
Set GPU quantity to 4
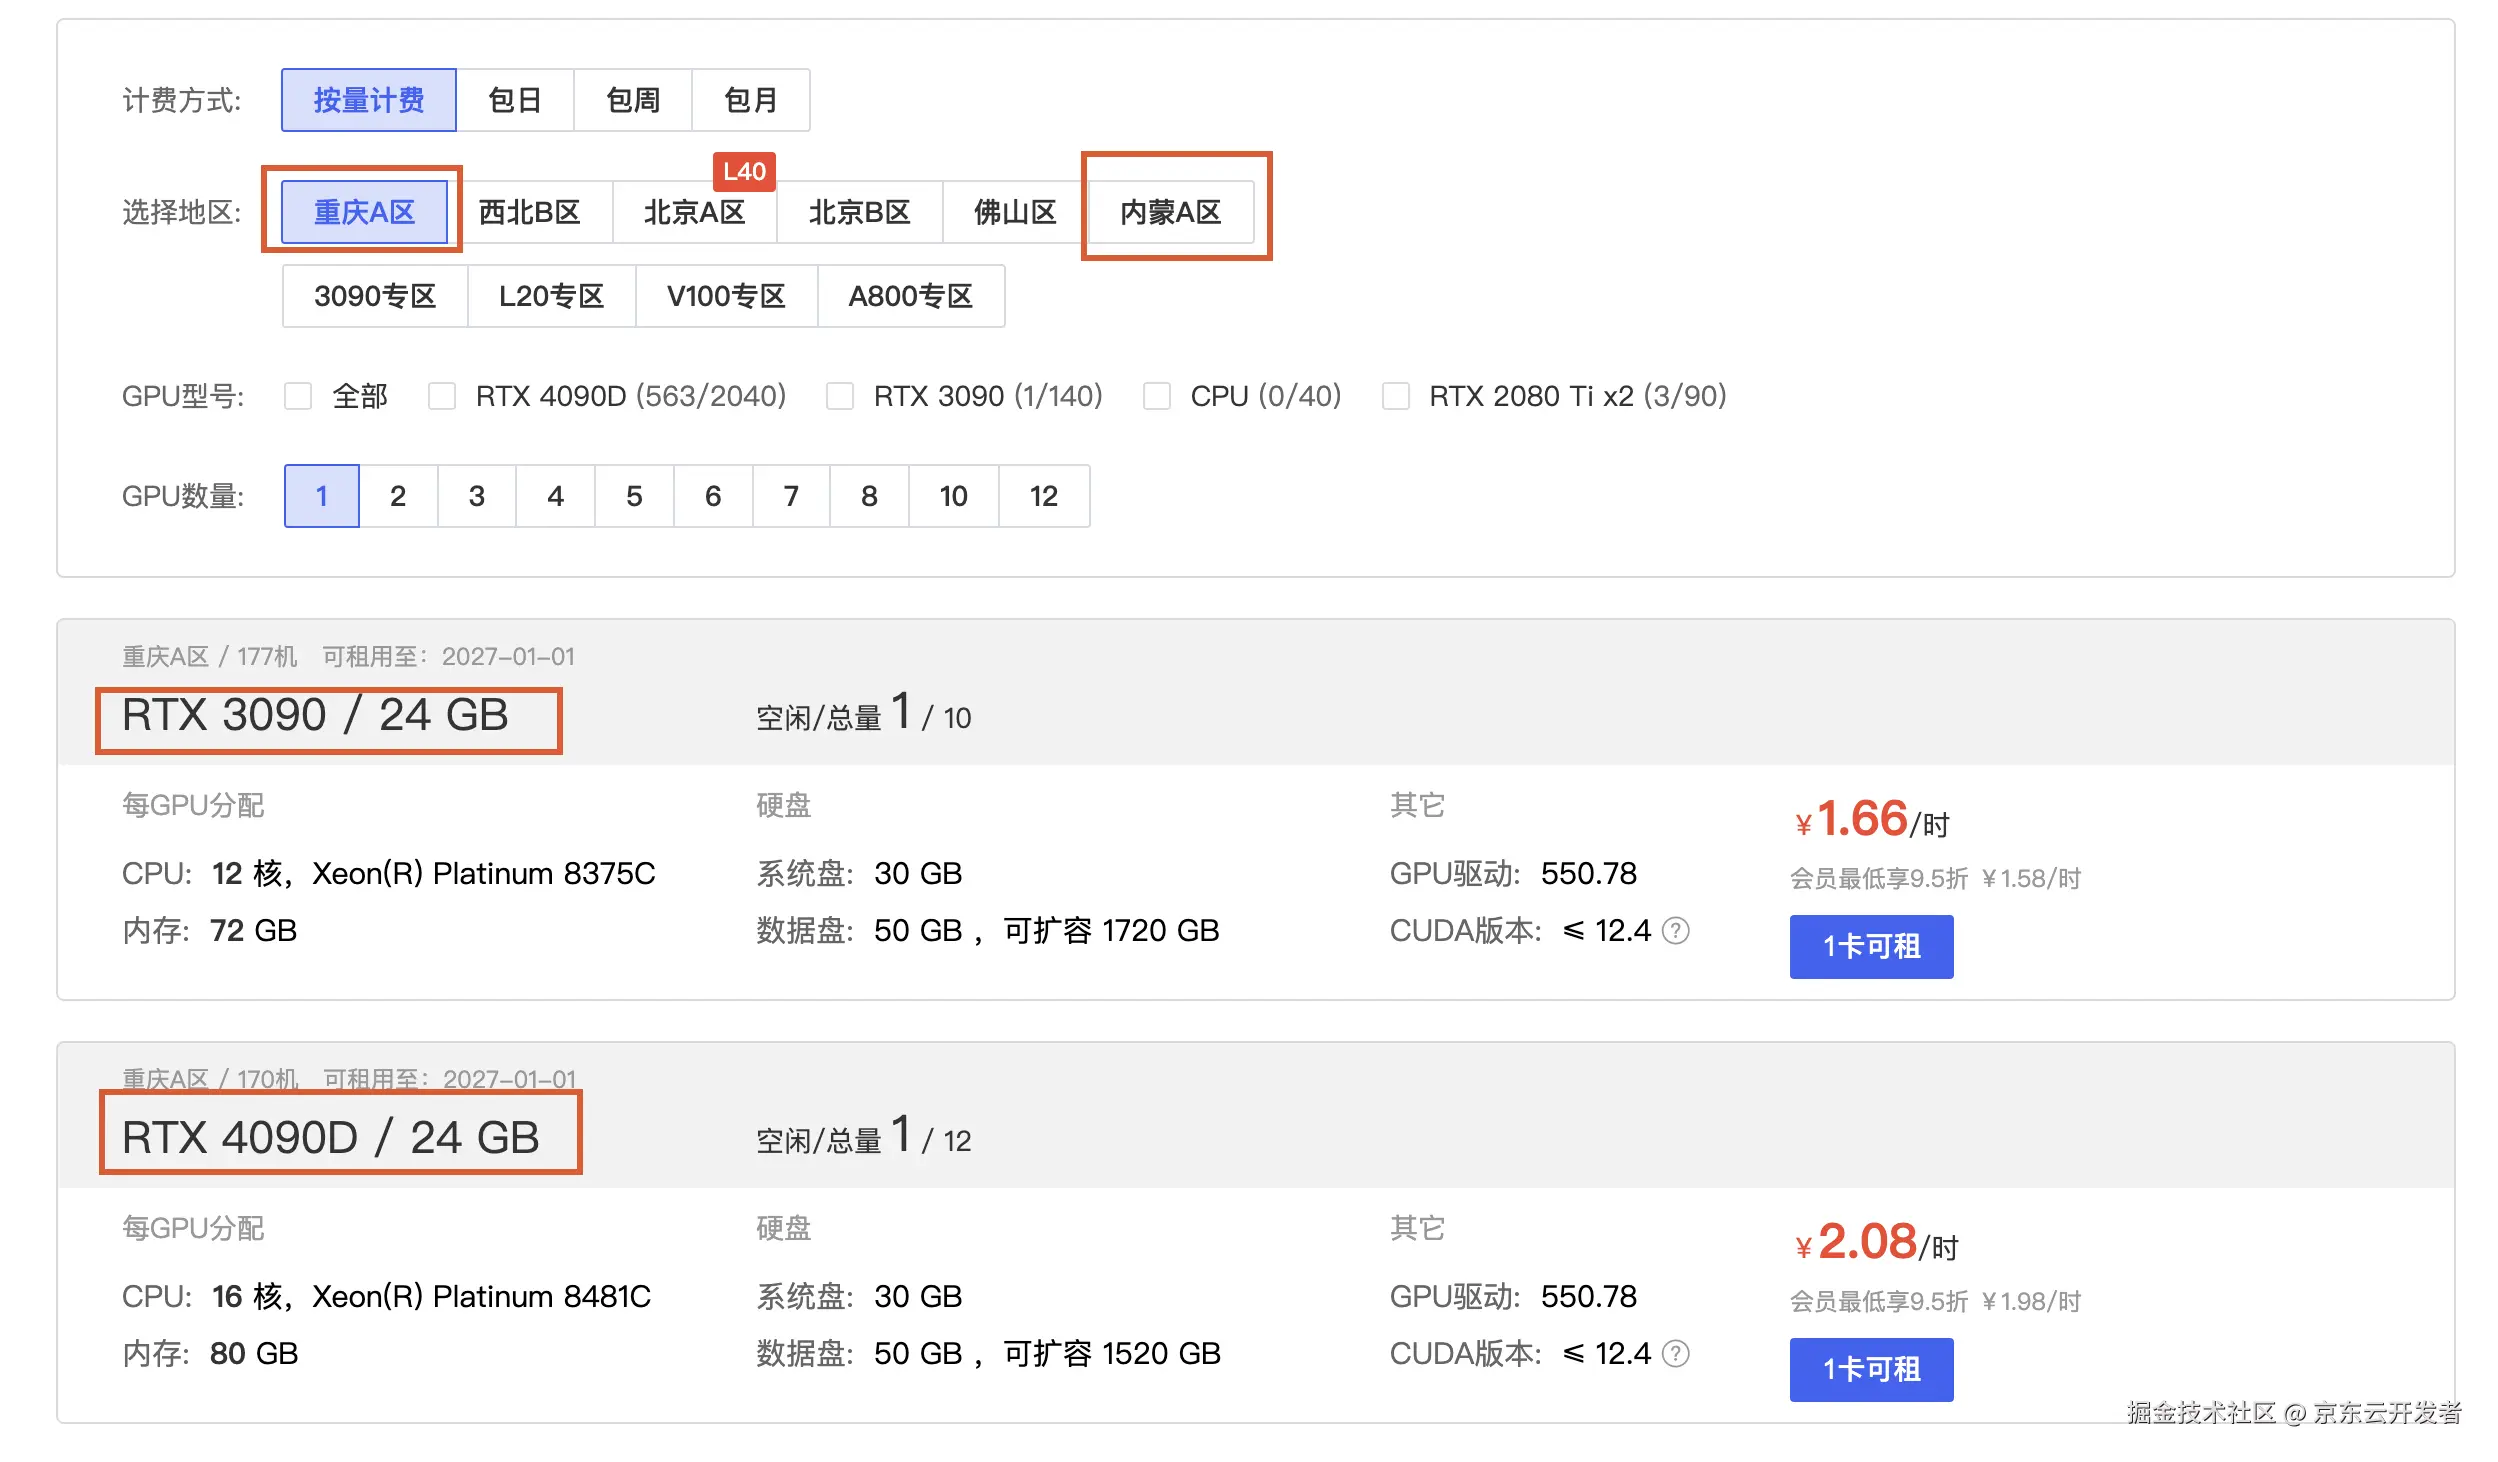(555, 496)
